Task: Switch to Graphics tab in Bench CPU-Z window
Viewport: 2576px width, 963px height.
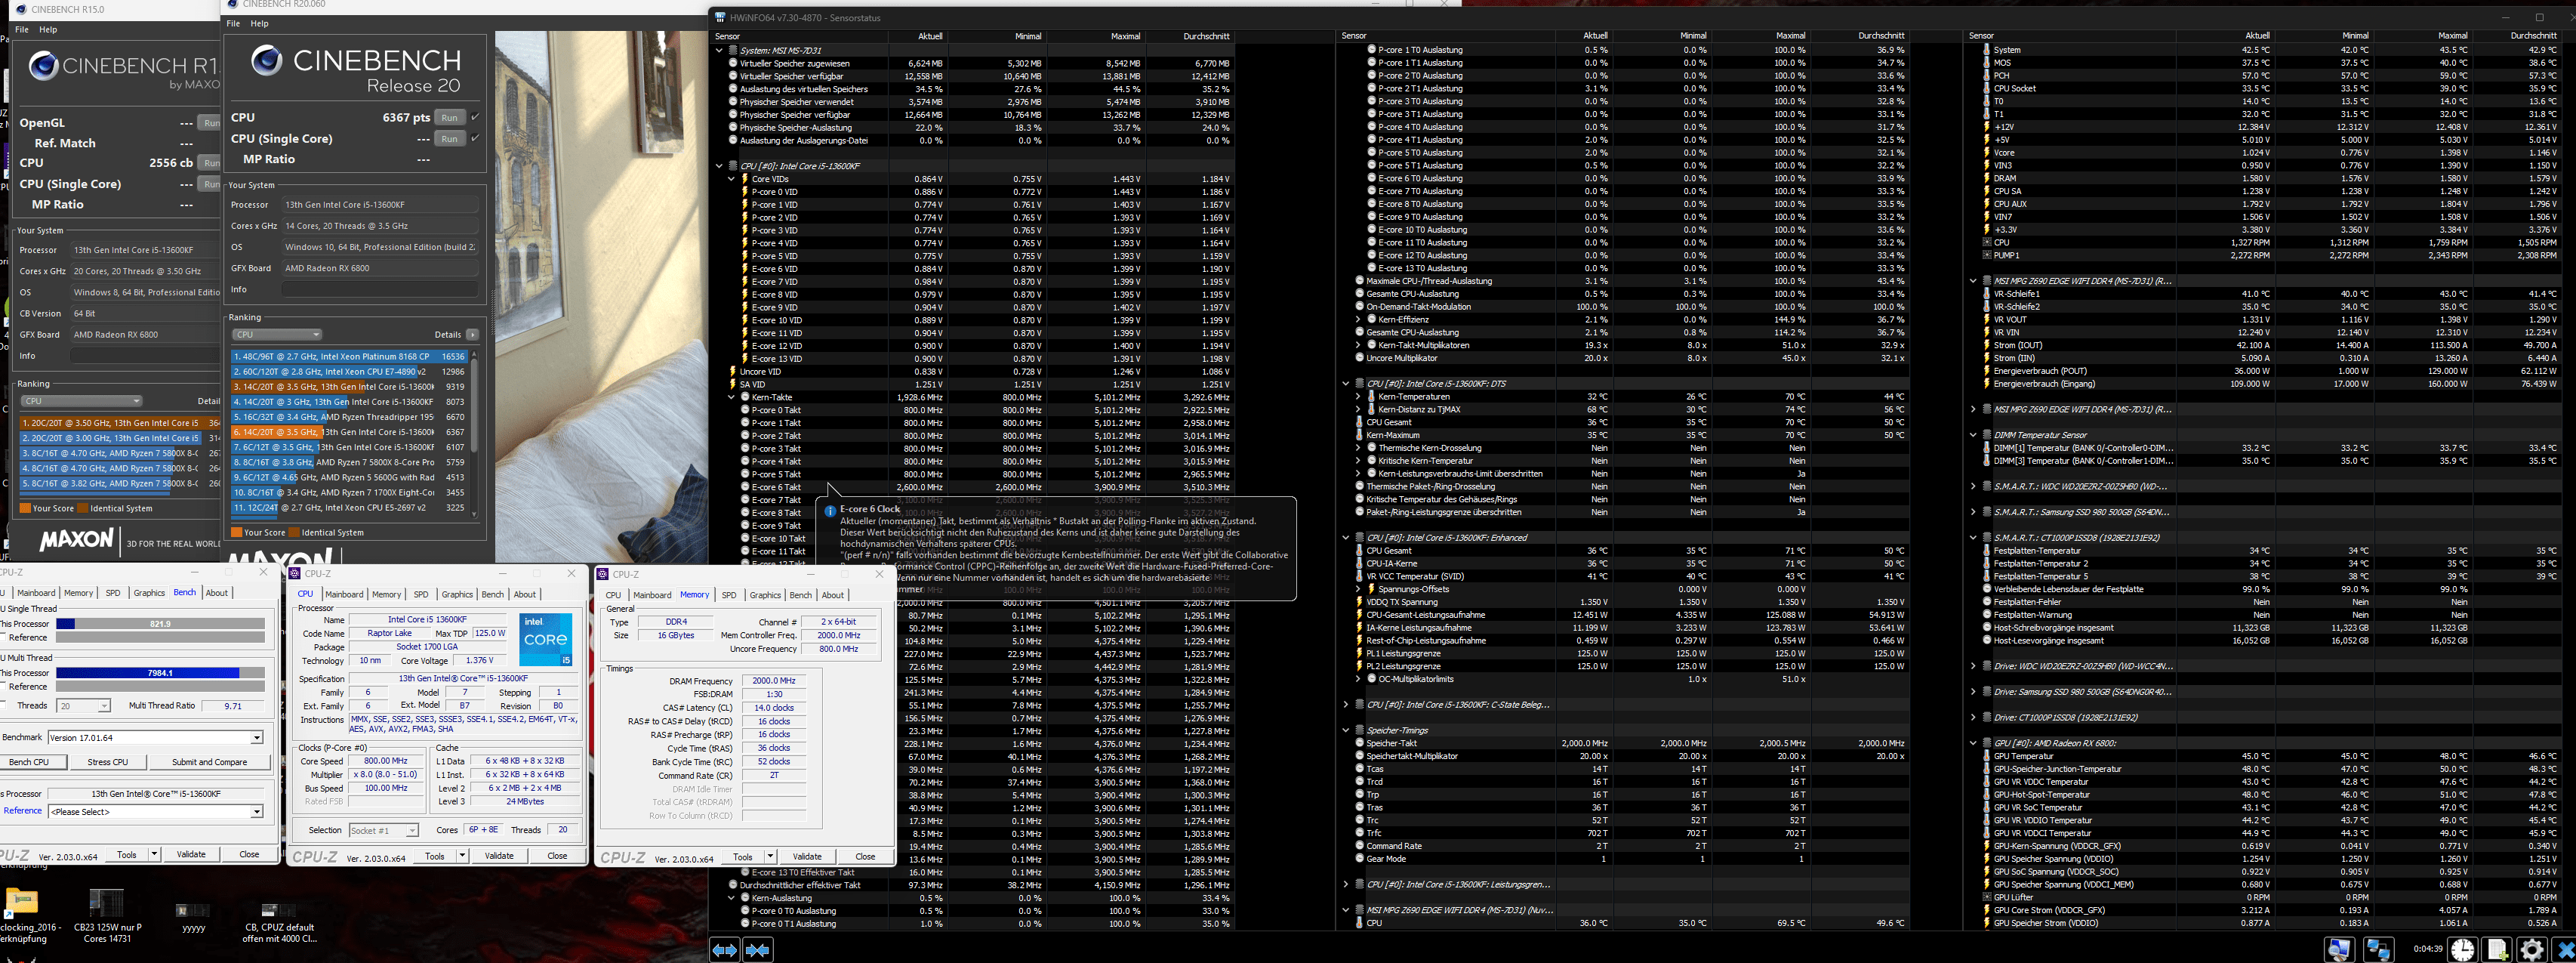Action: (x=149, y=593)
